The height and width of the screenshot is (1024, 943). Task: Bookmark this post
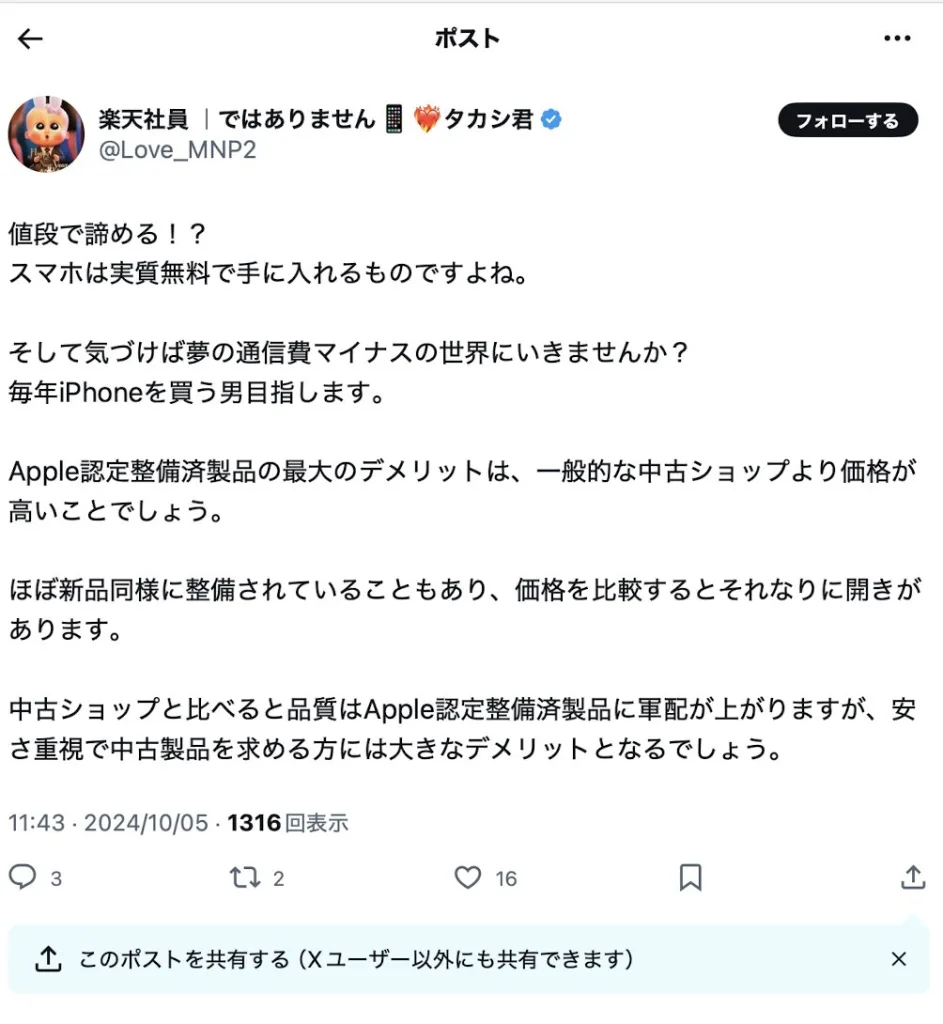click(x=690, y=877)
